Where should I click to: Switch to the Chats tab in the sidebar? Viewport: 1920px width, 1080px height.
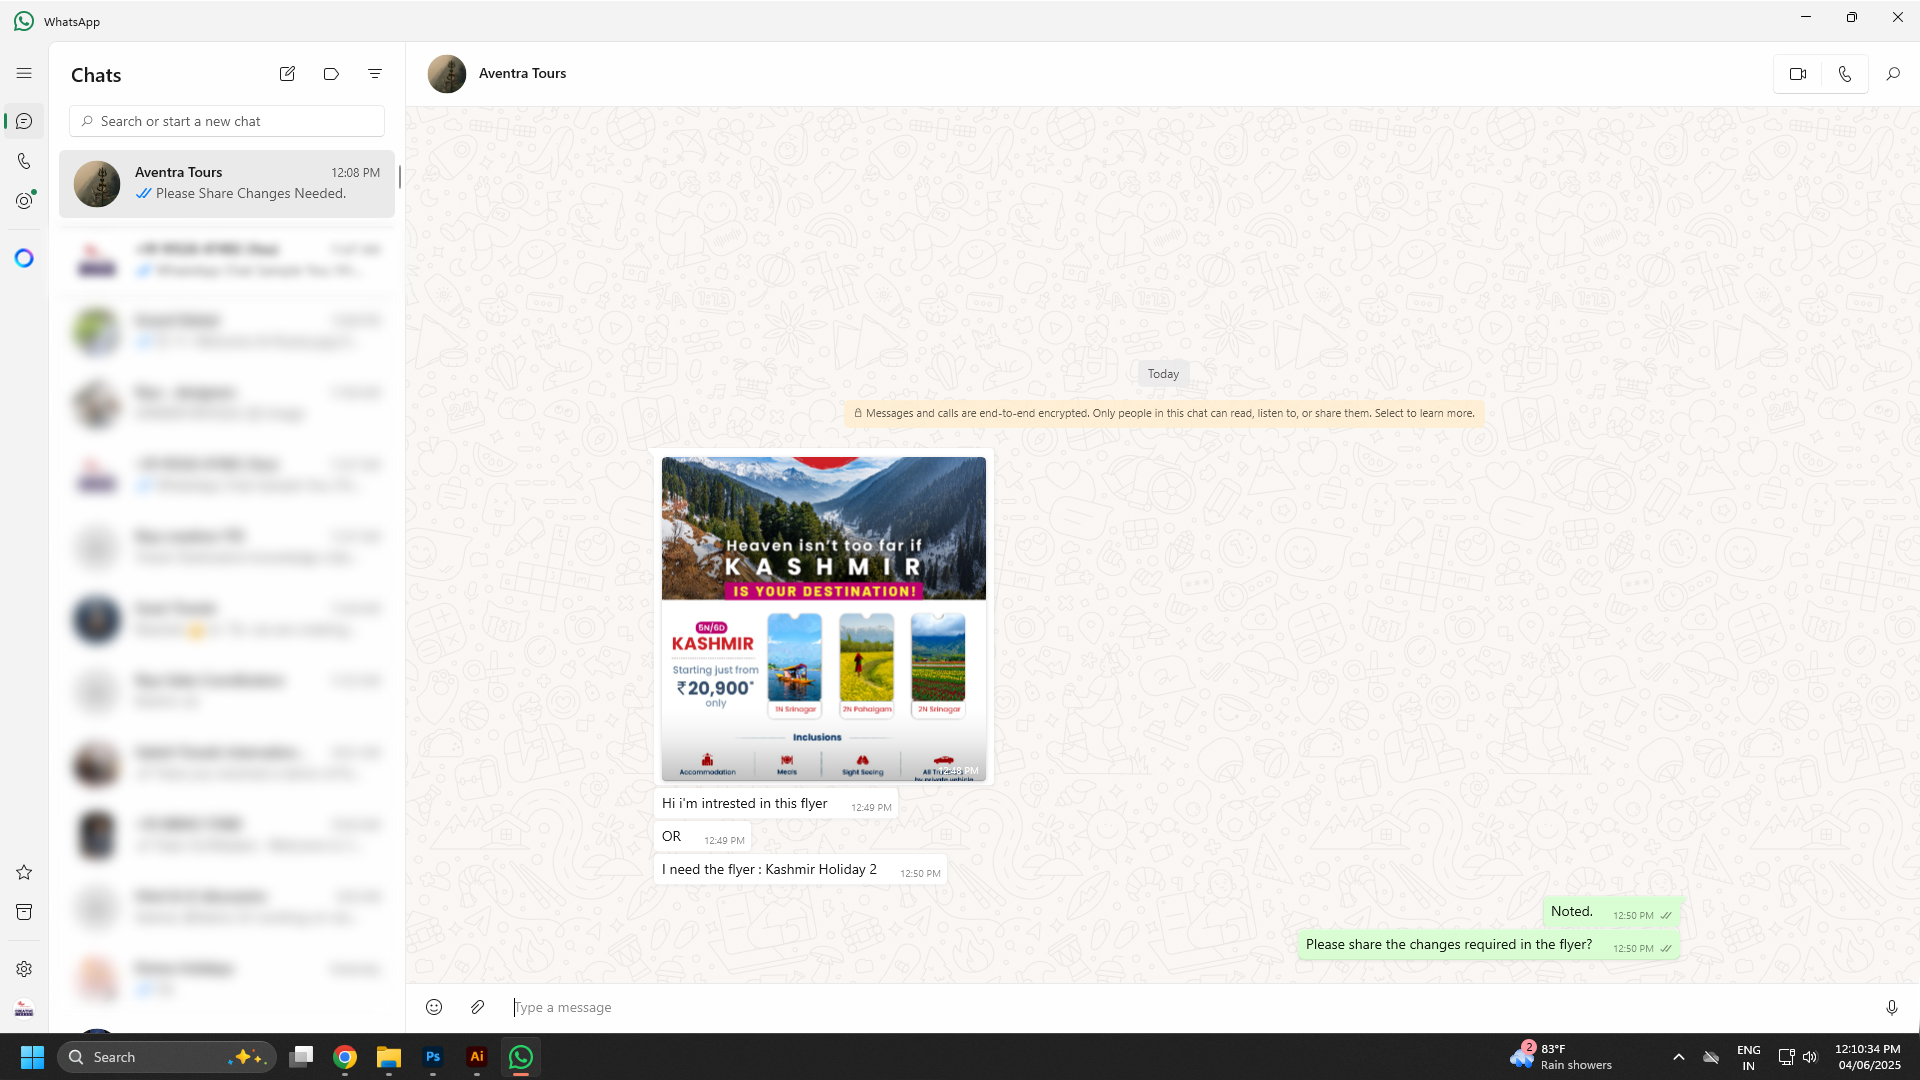24,121
